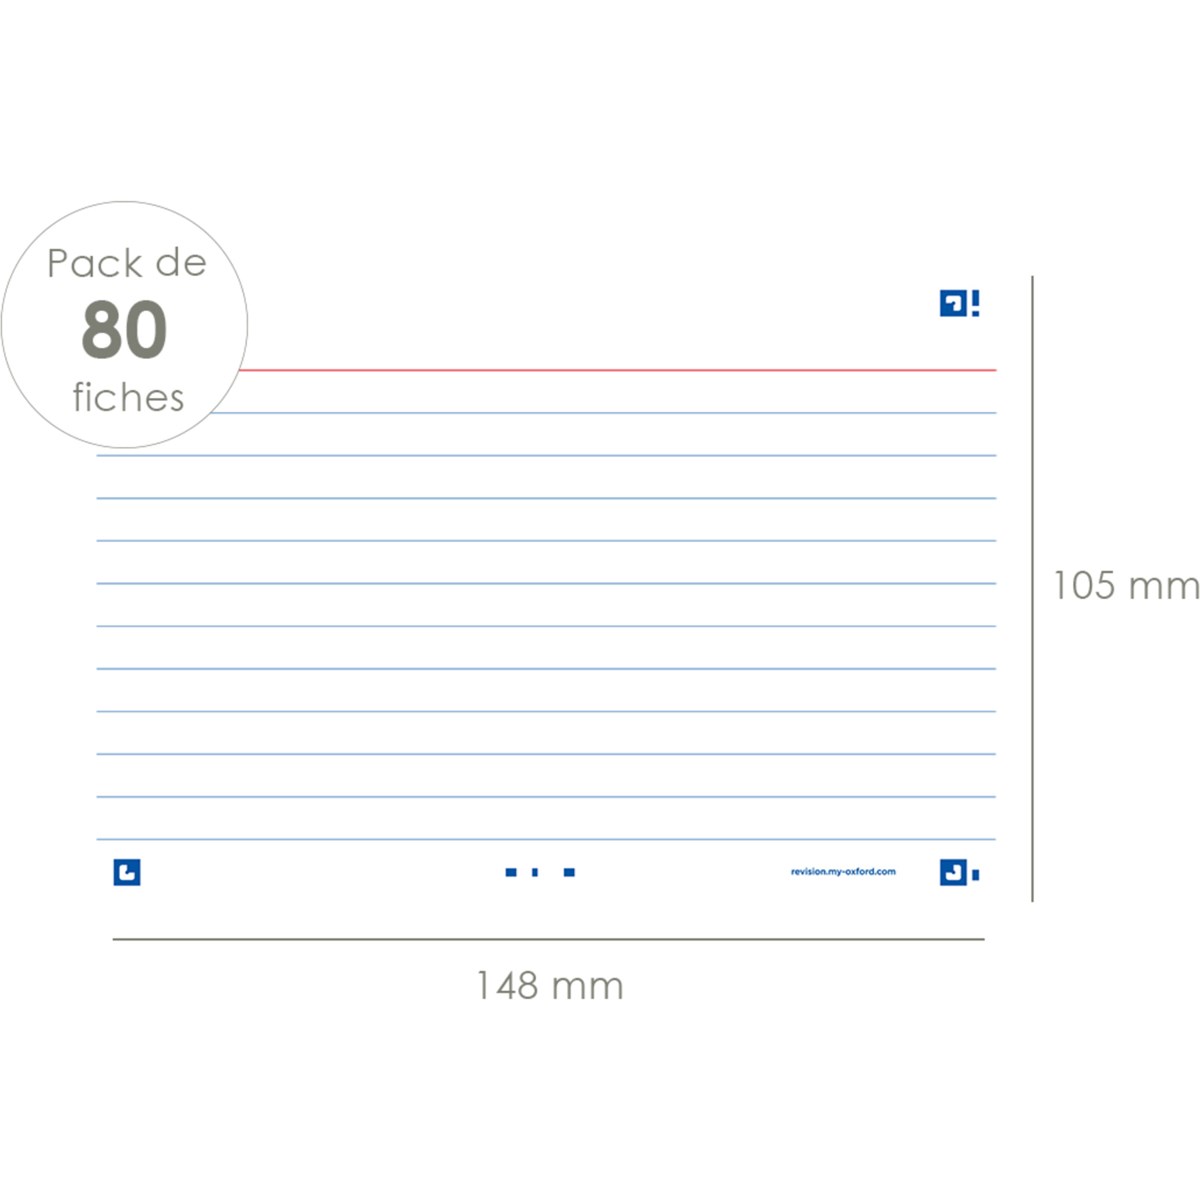Click the narrow middle blue dot at card bottom
This screenshot has height=1200, width=1200.
coord(535,873)
